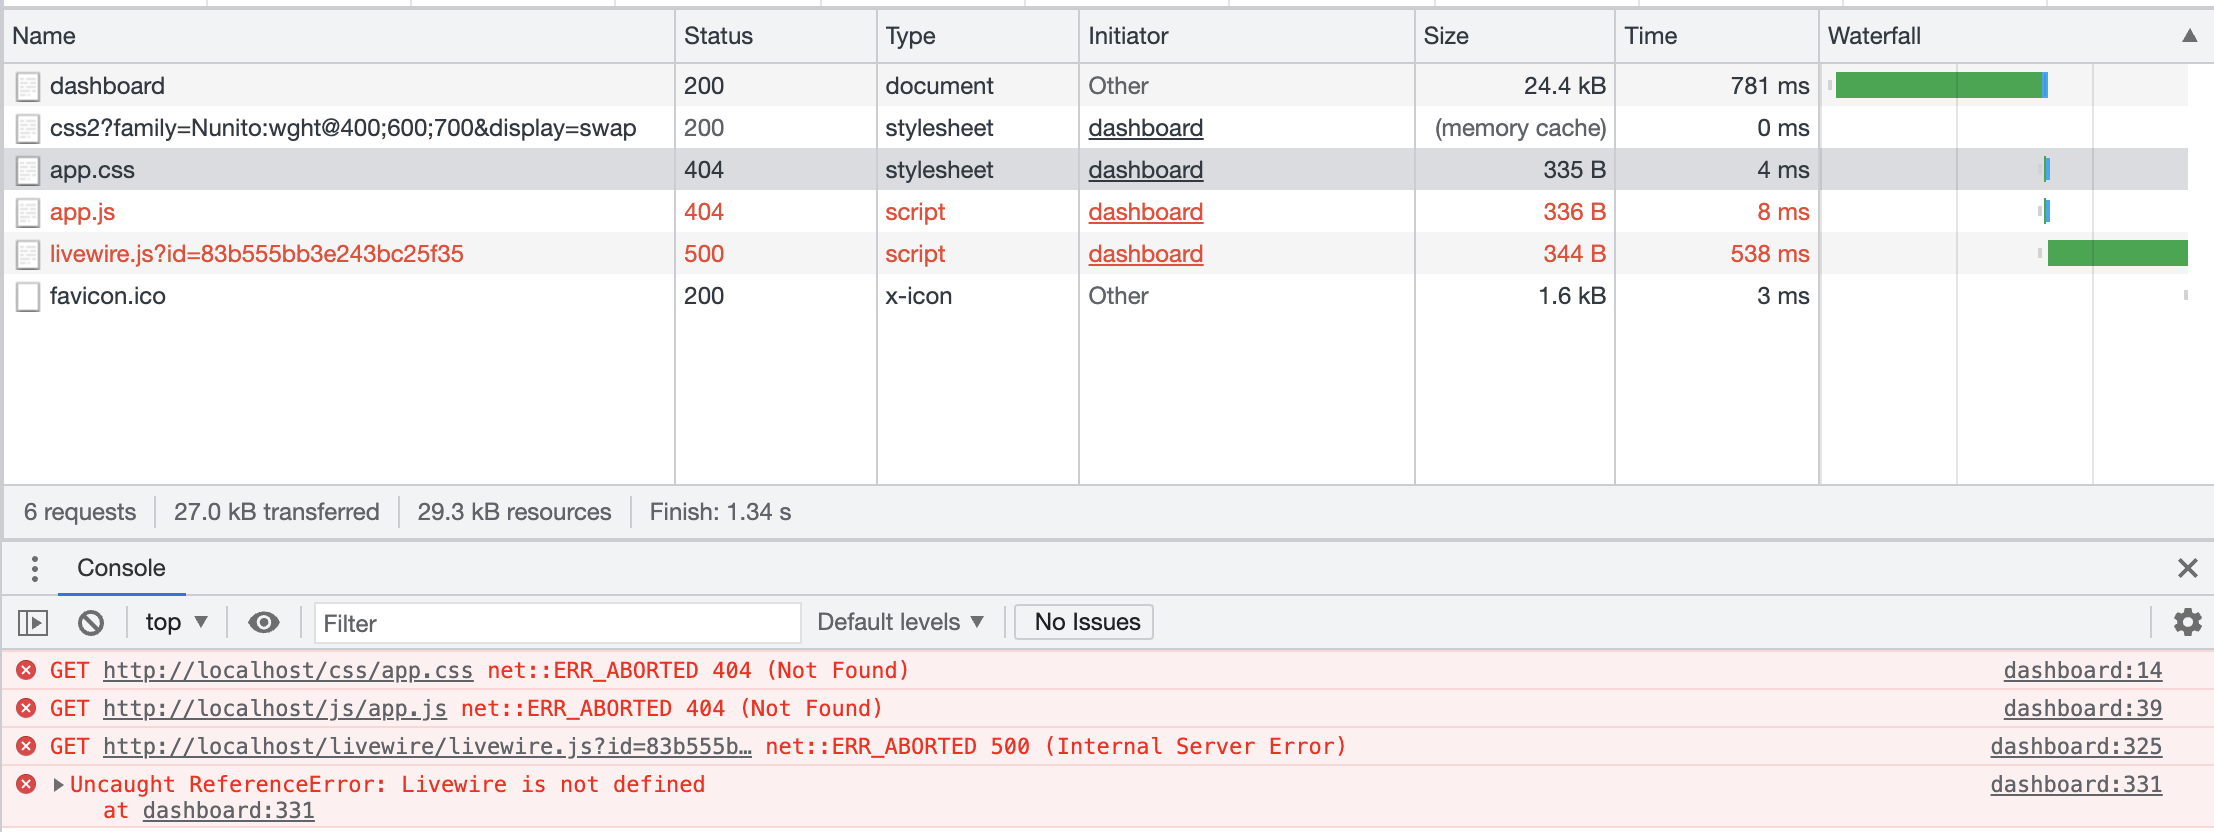Image resolution: width=2214 pixels, height=832 pixels.
Task: Close the Console drawer
Action: tap(2187, 568)
